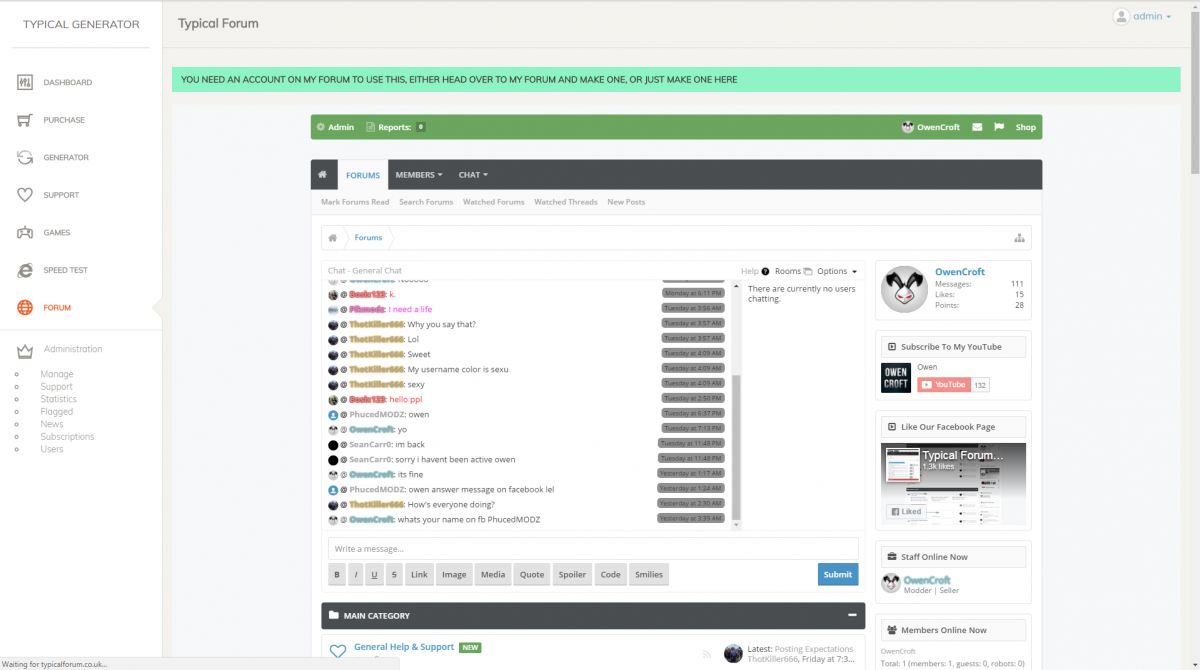Open the Games controller icon
Image resolution: width=1200 pixels, height=670 pixels.
coord(25,233)
